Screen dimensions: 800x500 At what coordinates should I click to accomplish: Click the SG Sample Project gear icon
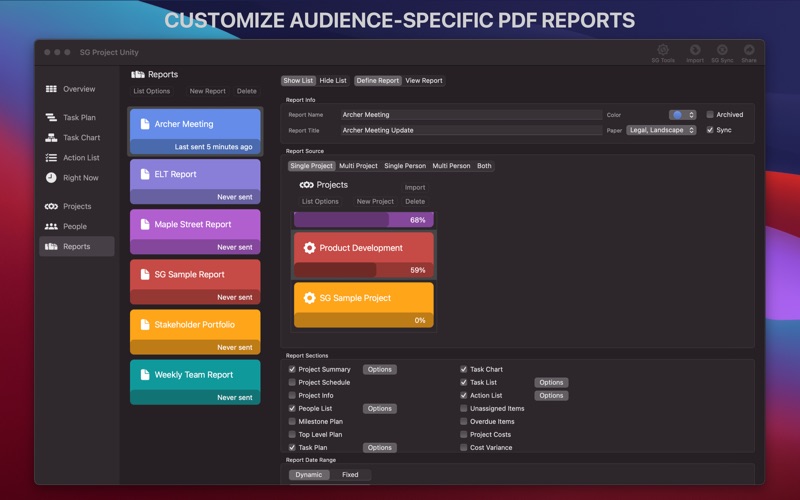[x=309, y=298]
